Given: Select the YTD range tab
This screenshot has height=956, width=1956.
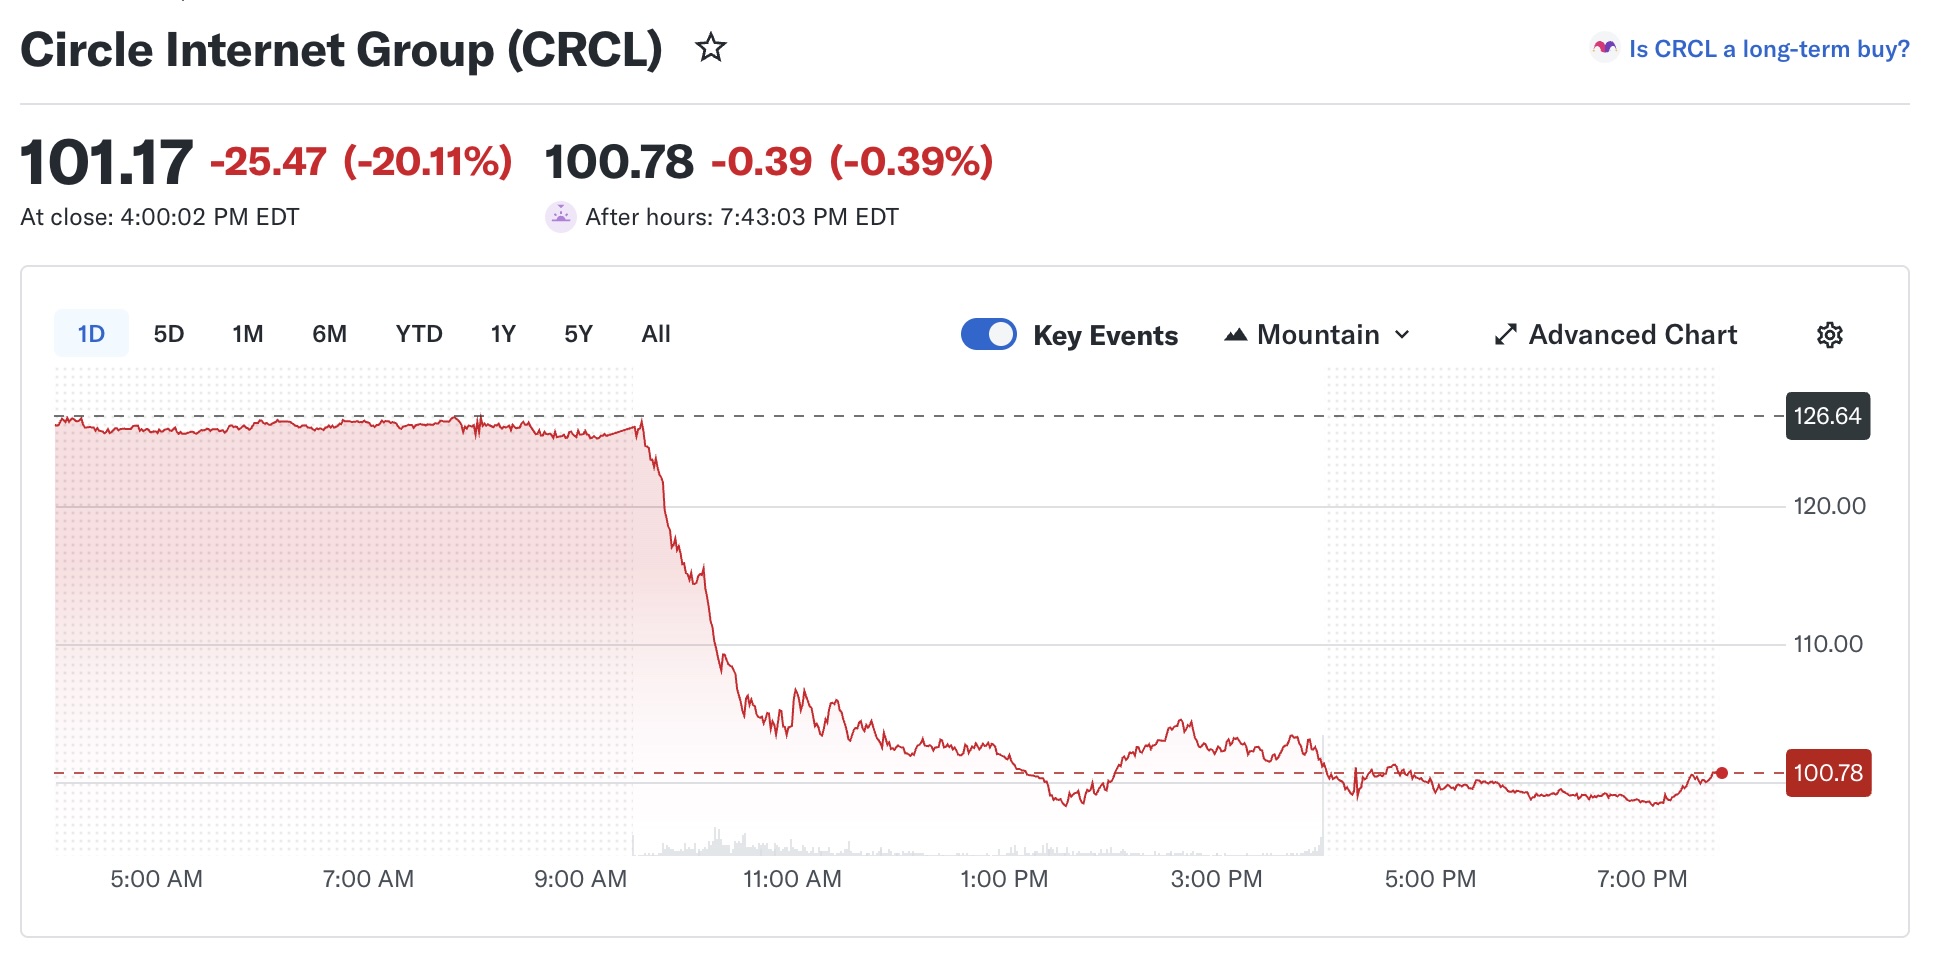Looking at the screenshot, I should coord(419,334).
